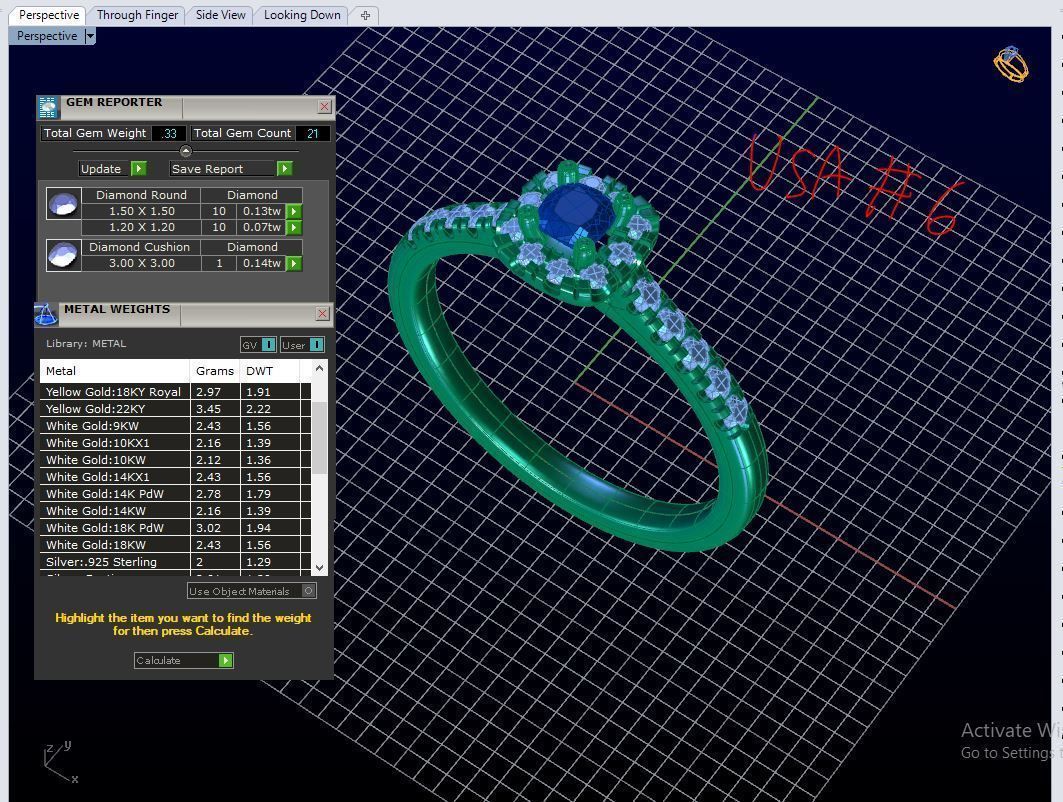Click the Diamond Round gem thumbnail
Viewport: 1063px width, 802px height.
(x=64, y=204)
